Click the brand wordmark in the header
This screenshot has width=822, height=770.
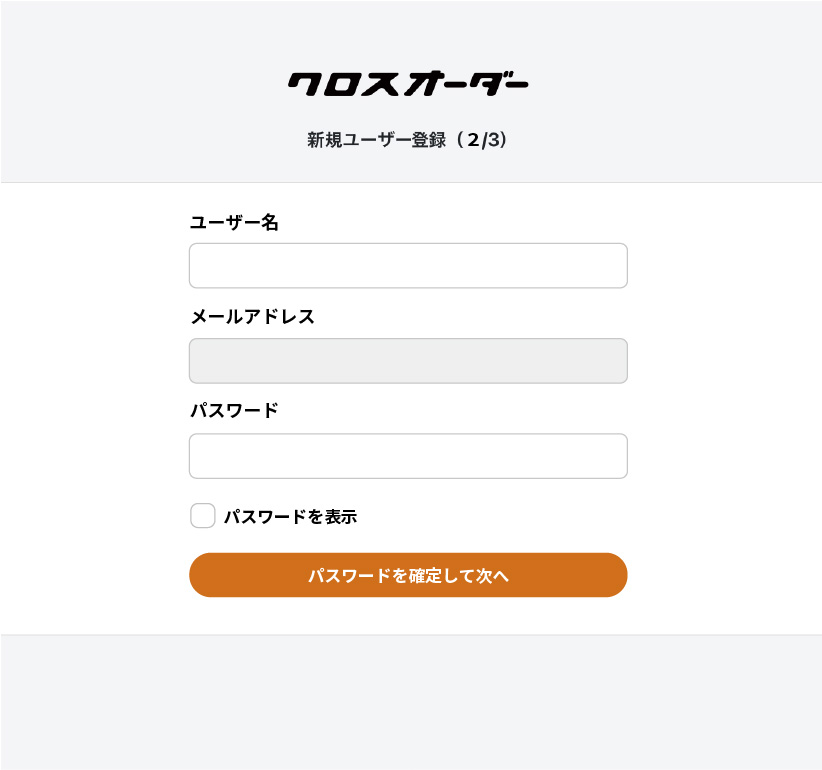coord(408,84)
